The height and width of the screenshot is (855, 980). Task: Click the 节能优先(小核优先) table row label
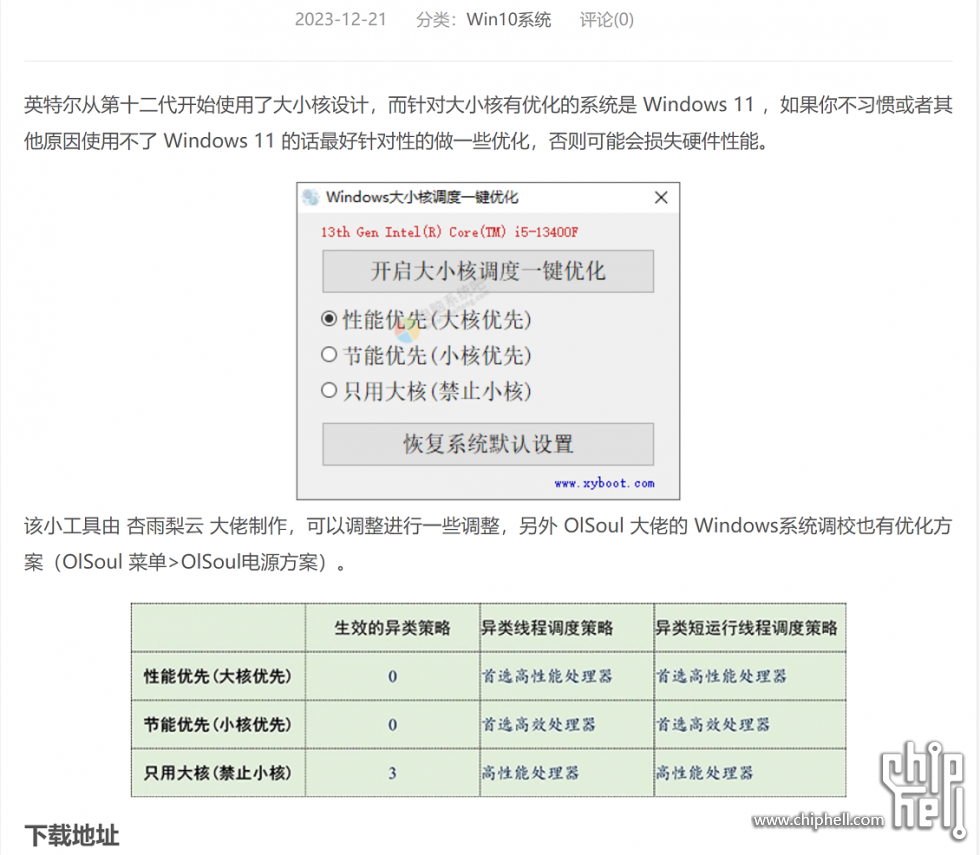click(x=218, y=724)
